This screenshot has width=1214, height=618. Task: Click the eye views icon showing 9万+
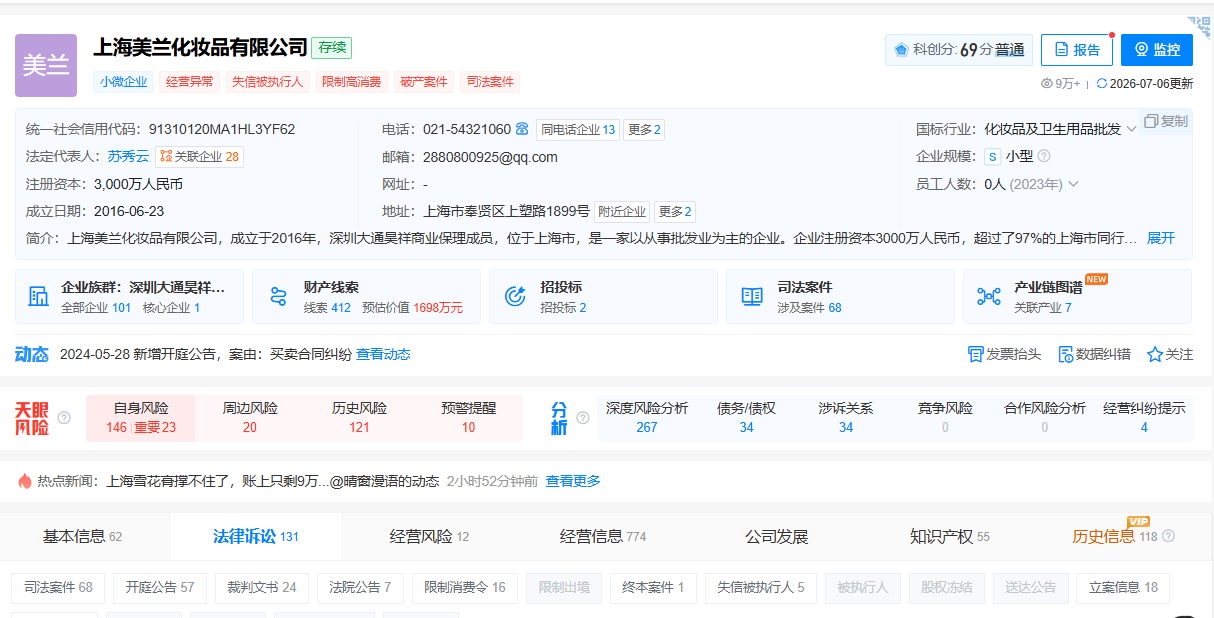(x=1047, y=84)
